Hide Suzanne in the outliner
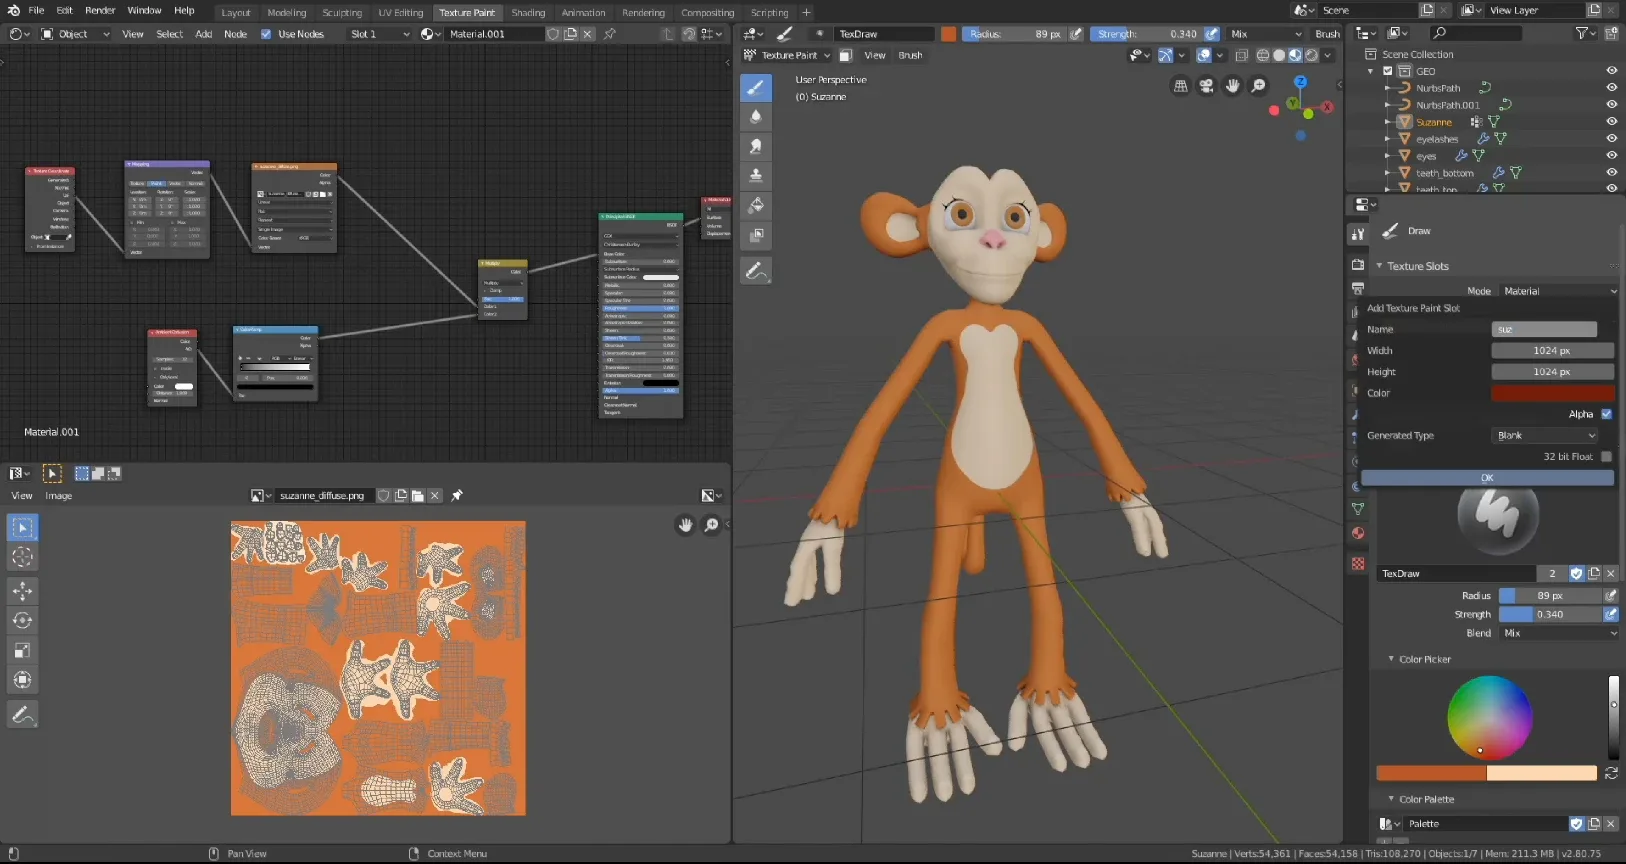 point(1611,122)
